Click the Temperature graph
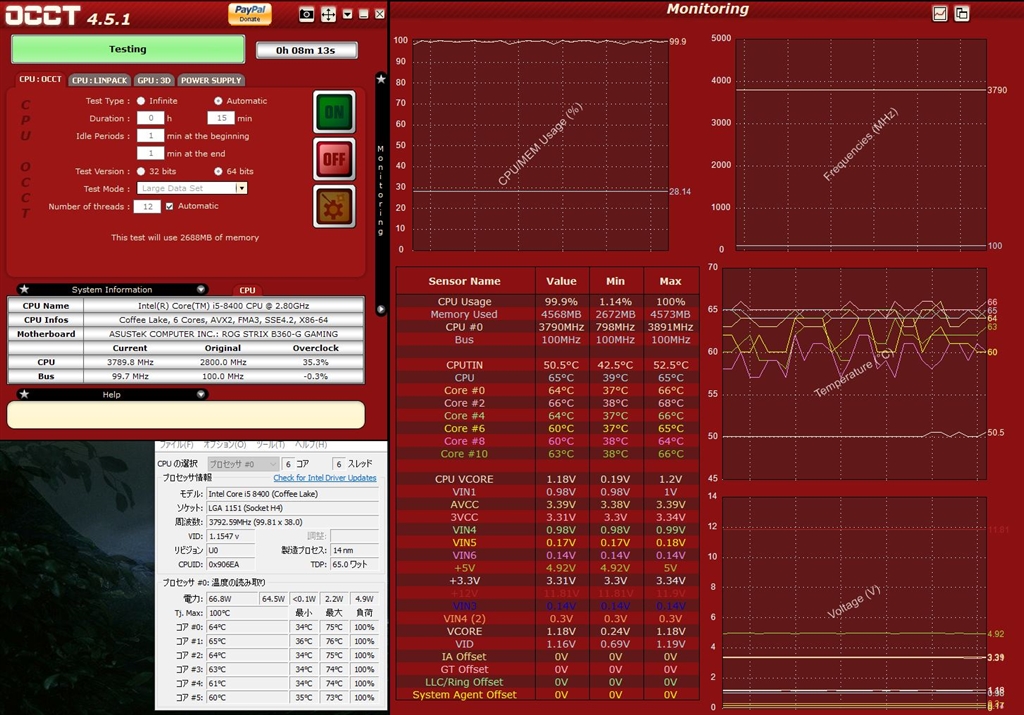 click(x=854, y=373)
